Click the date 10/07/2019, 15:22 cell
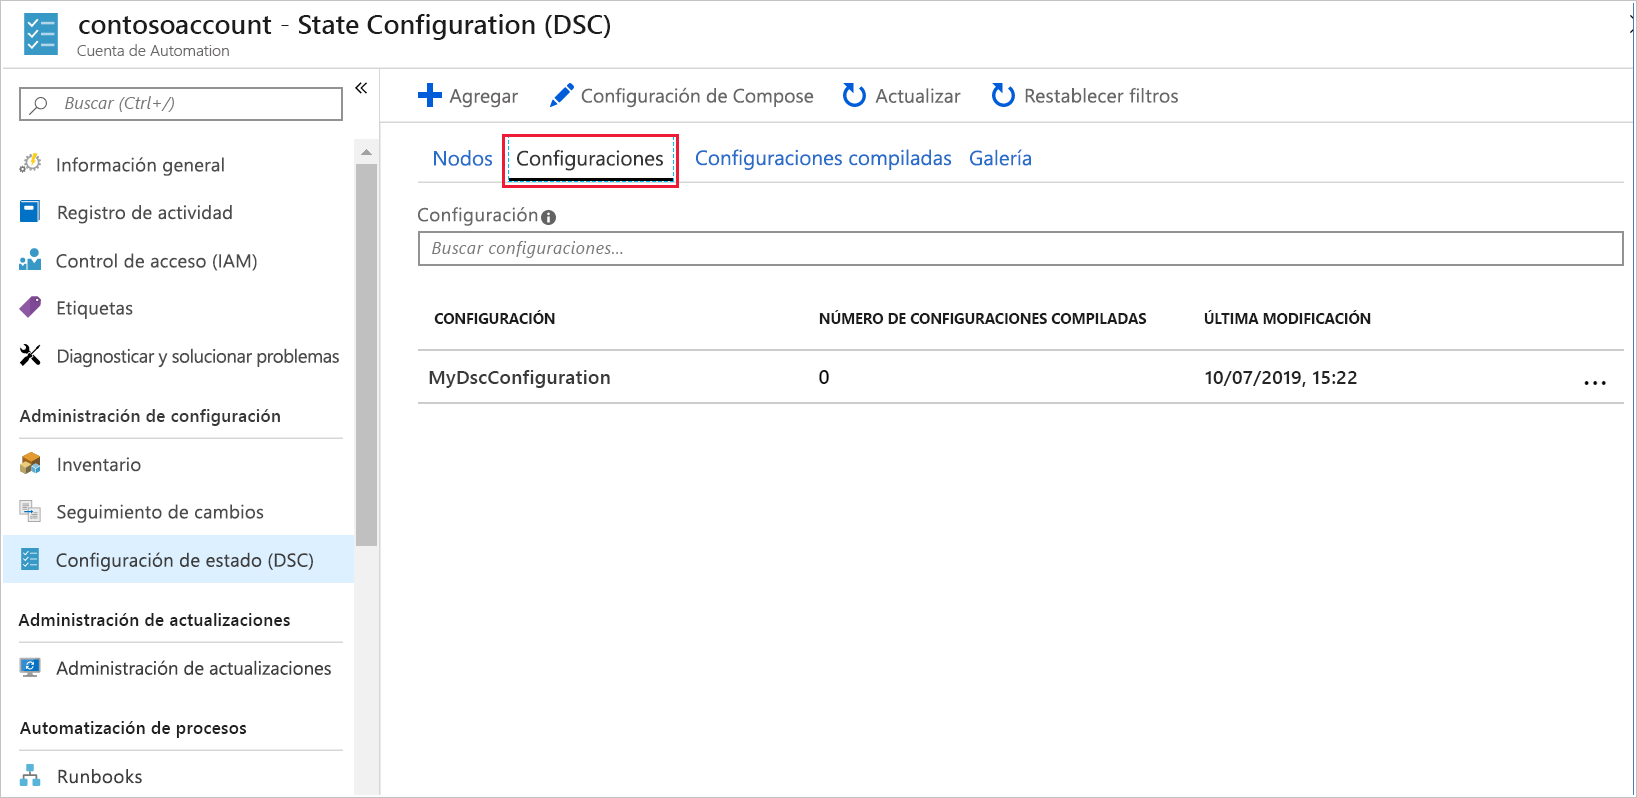 point(1280,377)
